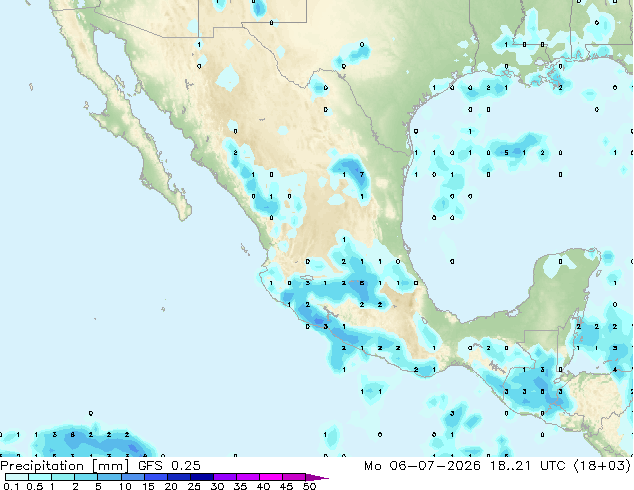Click the 'Precipitation' title word

point(42,466)
